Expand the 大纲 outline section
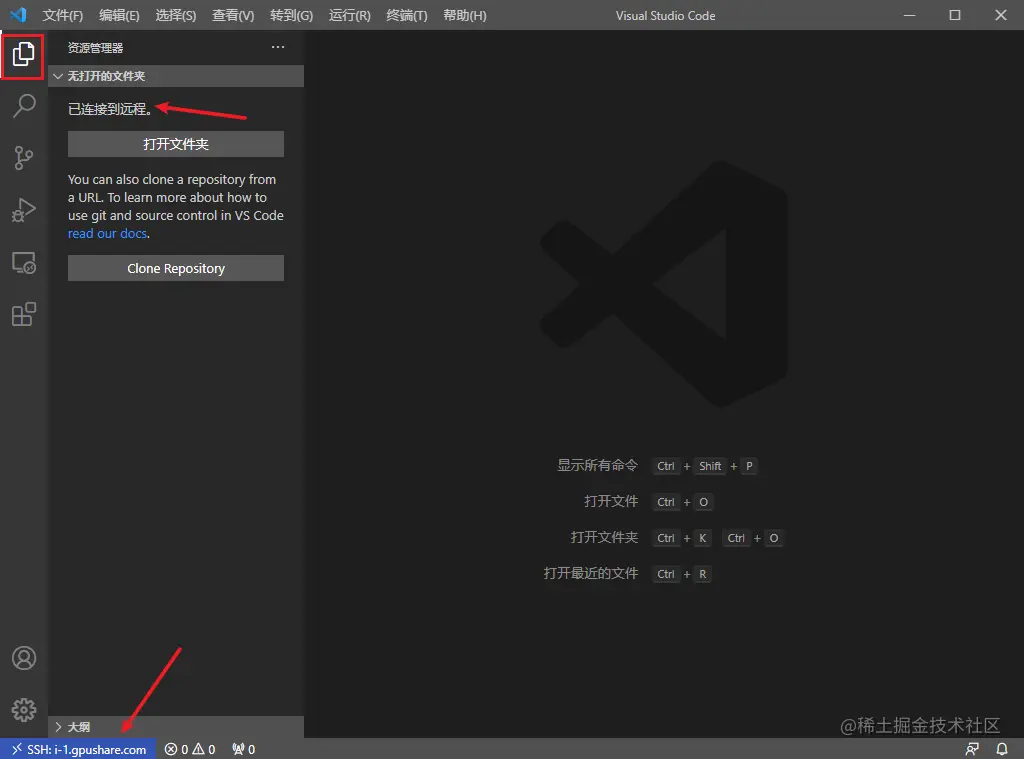The height and width of the screenshot is (759, 1024). click(x=176, y=727)
